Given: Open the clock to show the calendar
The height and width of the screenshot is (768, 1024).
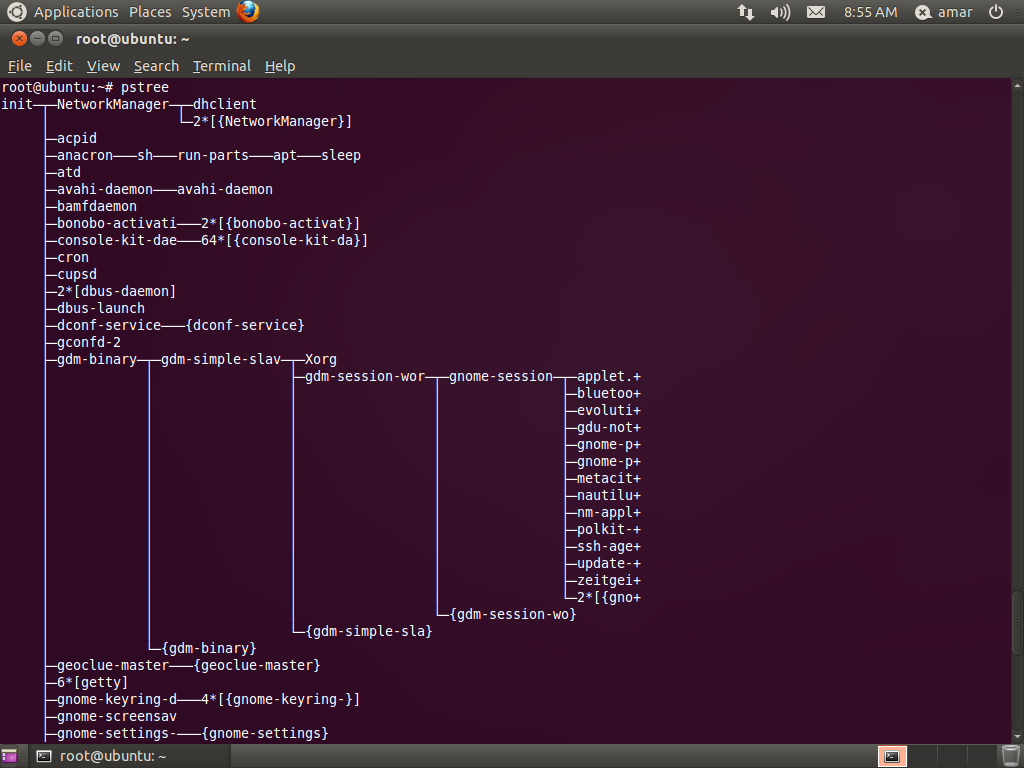Looking at the screenshot, I should [869, 12].
